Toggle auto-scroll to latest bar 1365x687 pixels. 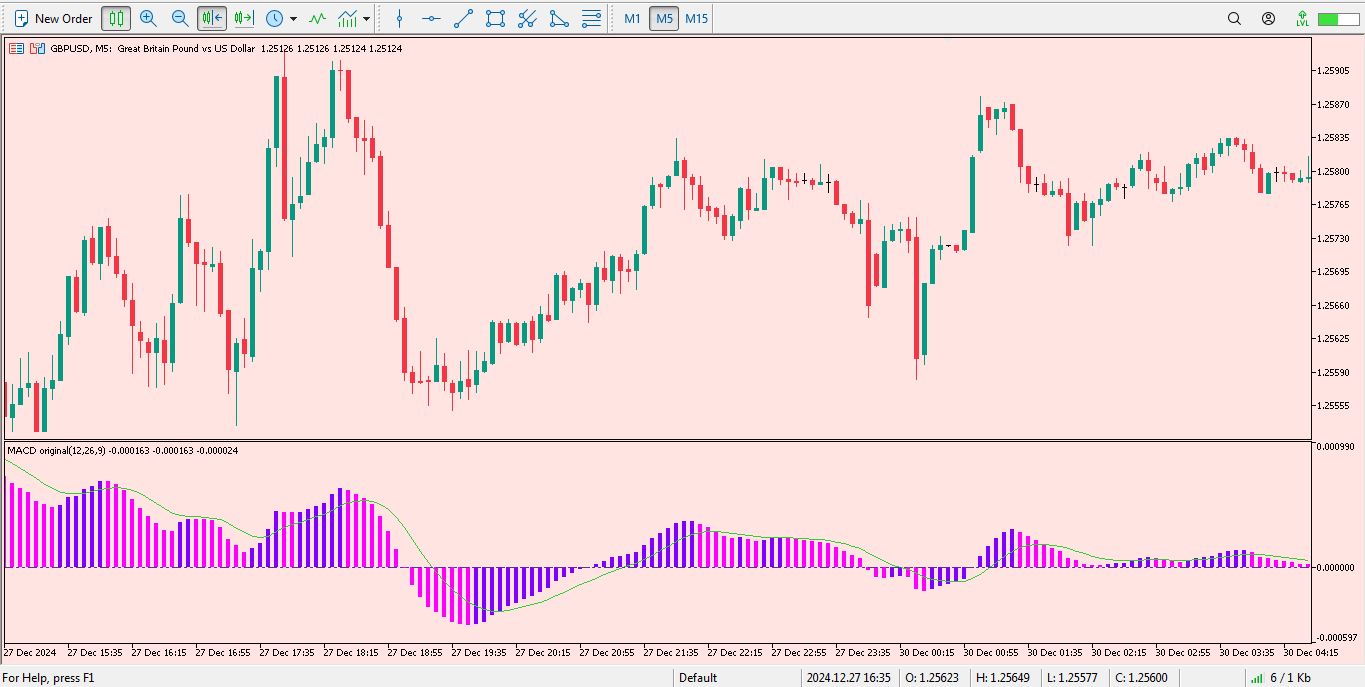click(x=212, y=18)
